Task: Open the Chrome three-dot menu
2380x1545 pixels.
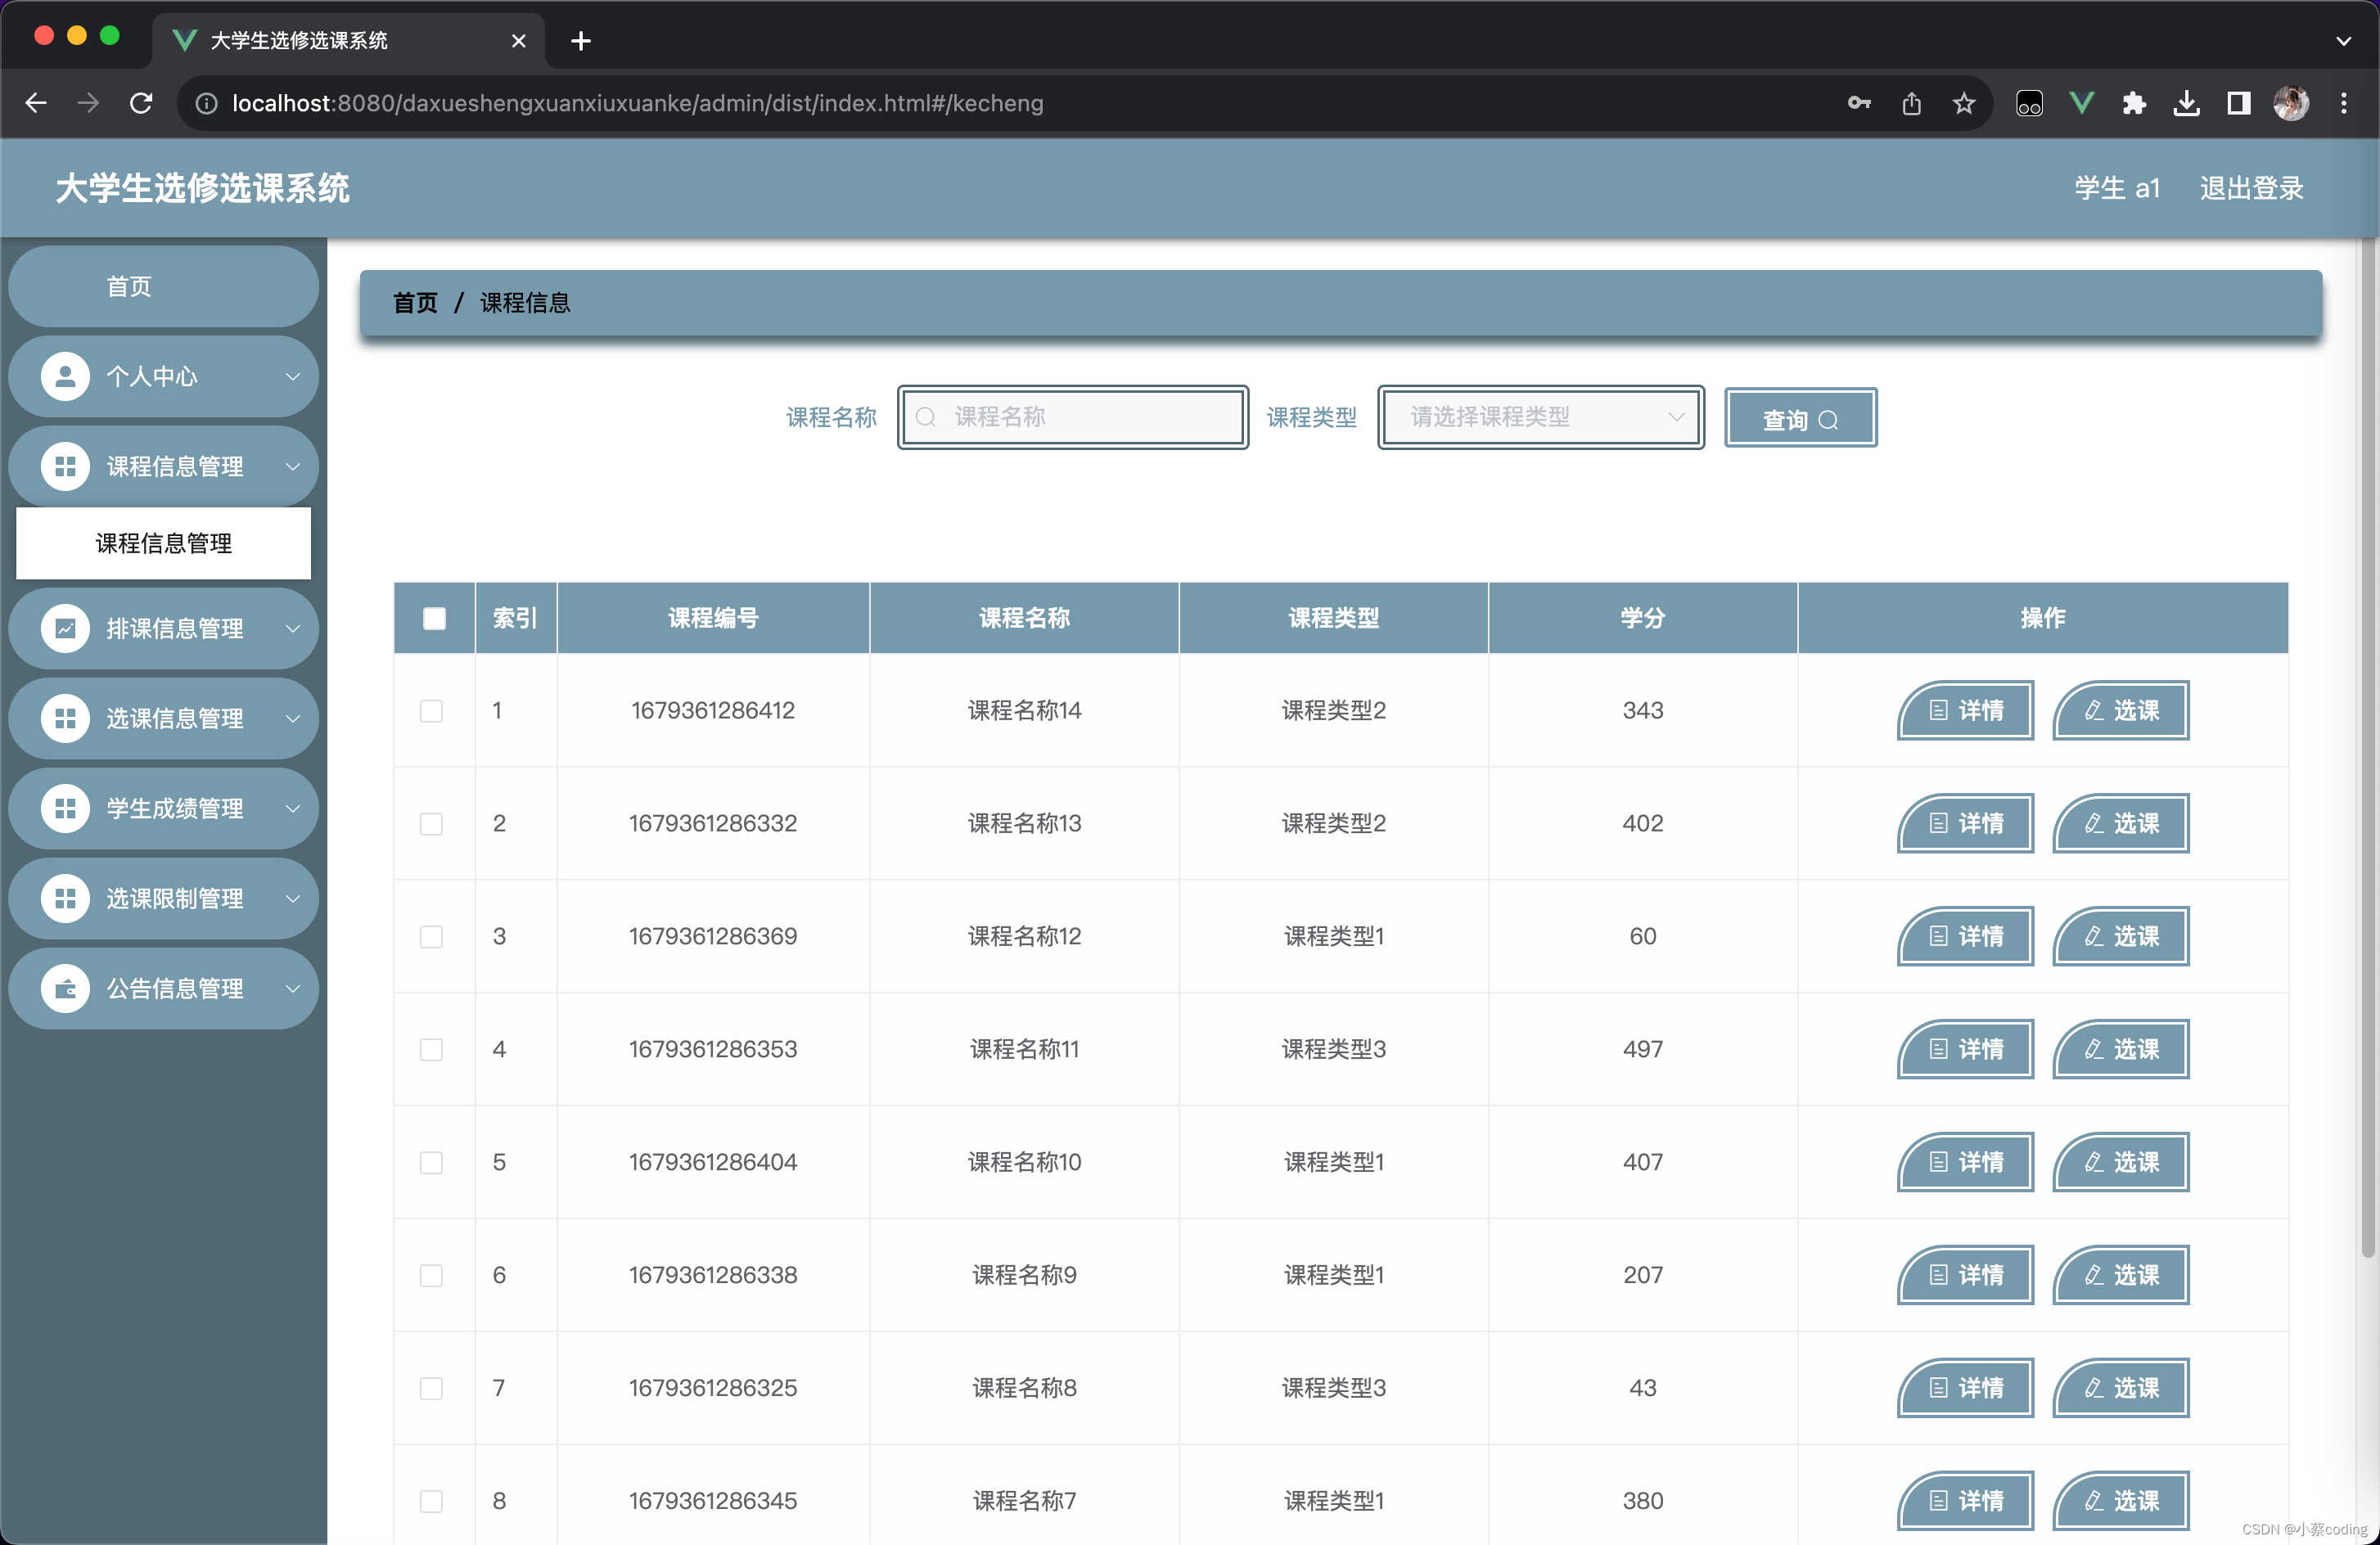Action: (x=2343, y=103)
